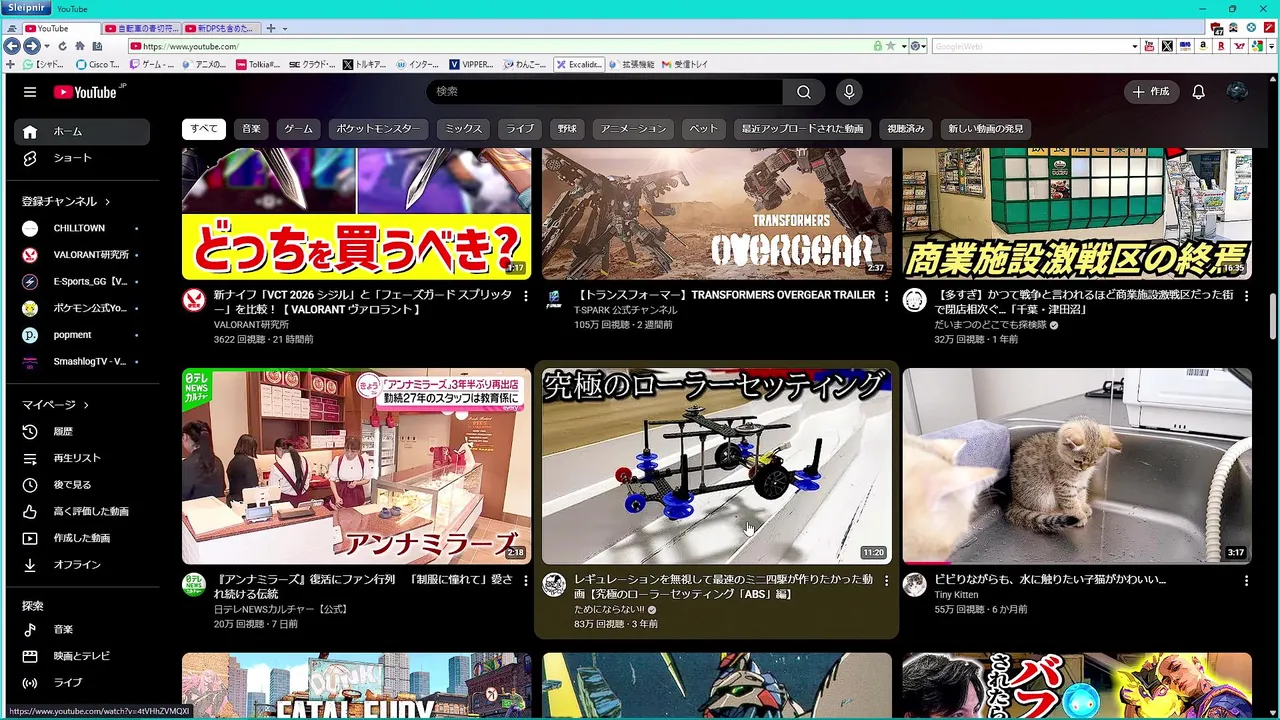Switch to the 自転車の青切符 browser tab

coord(141,29)
